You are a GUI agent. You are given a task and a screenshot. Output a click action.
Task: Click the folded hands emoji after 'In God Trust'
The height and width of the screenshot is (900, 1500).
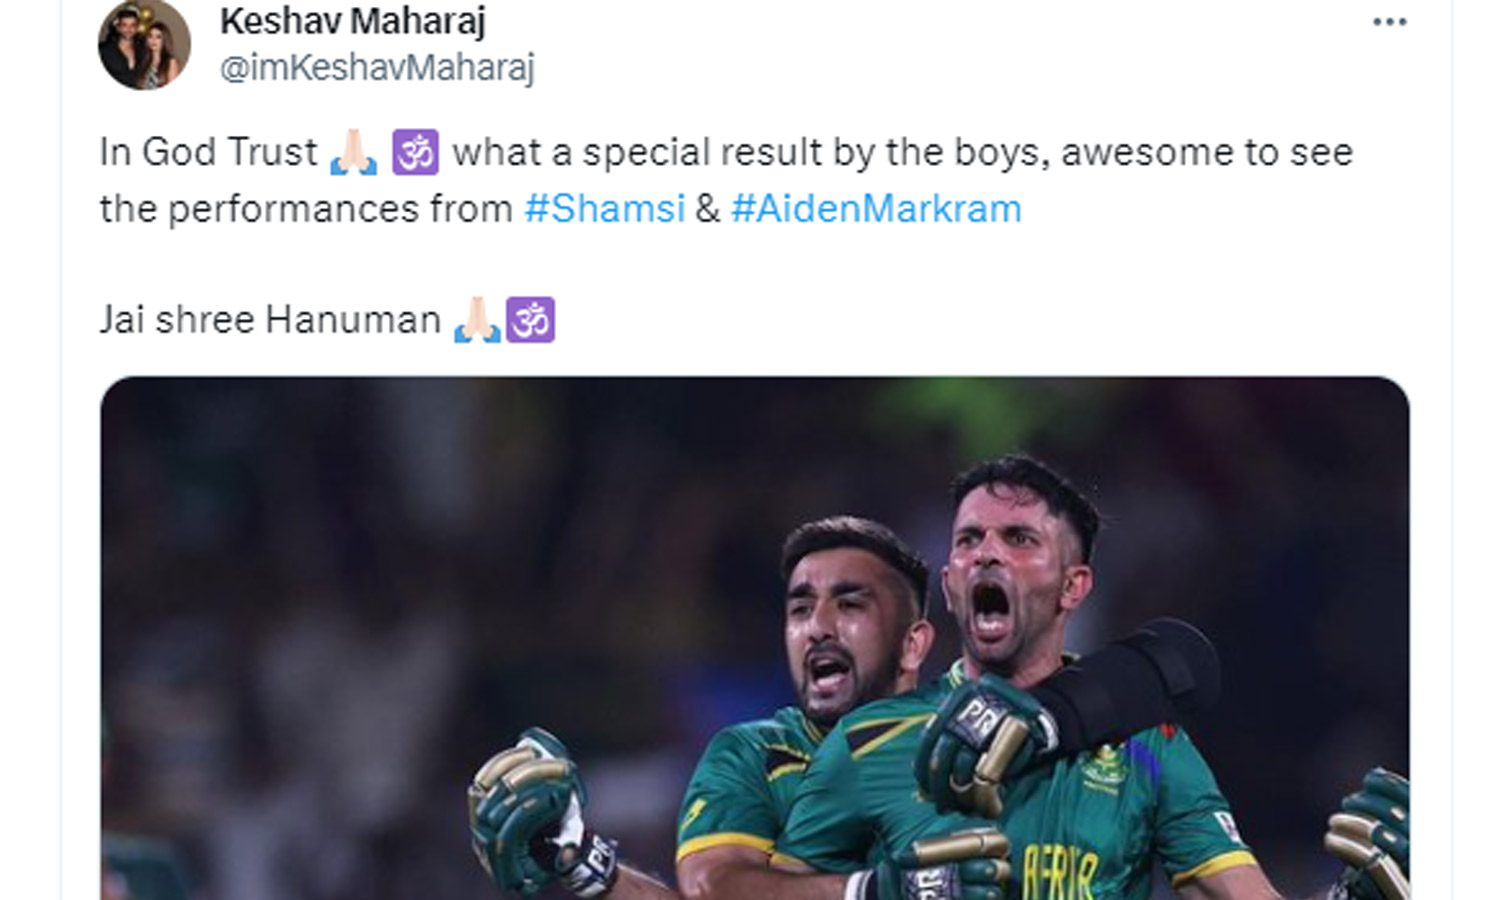(x=354, y=153)
